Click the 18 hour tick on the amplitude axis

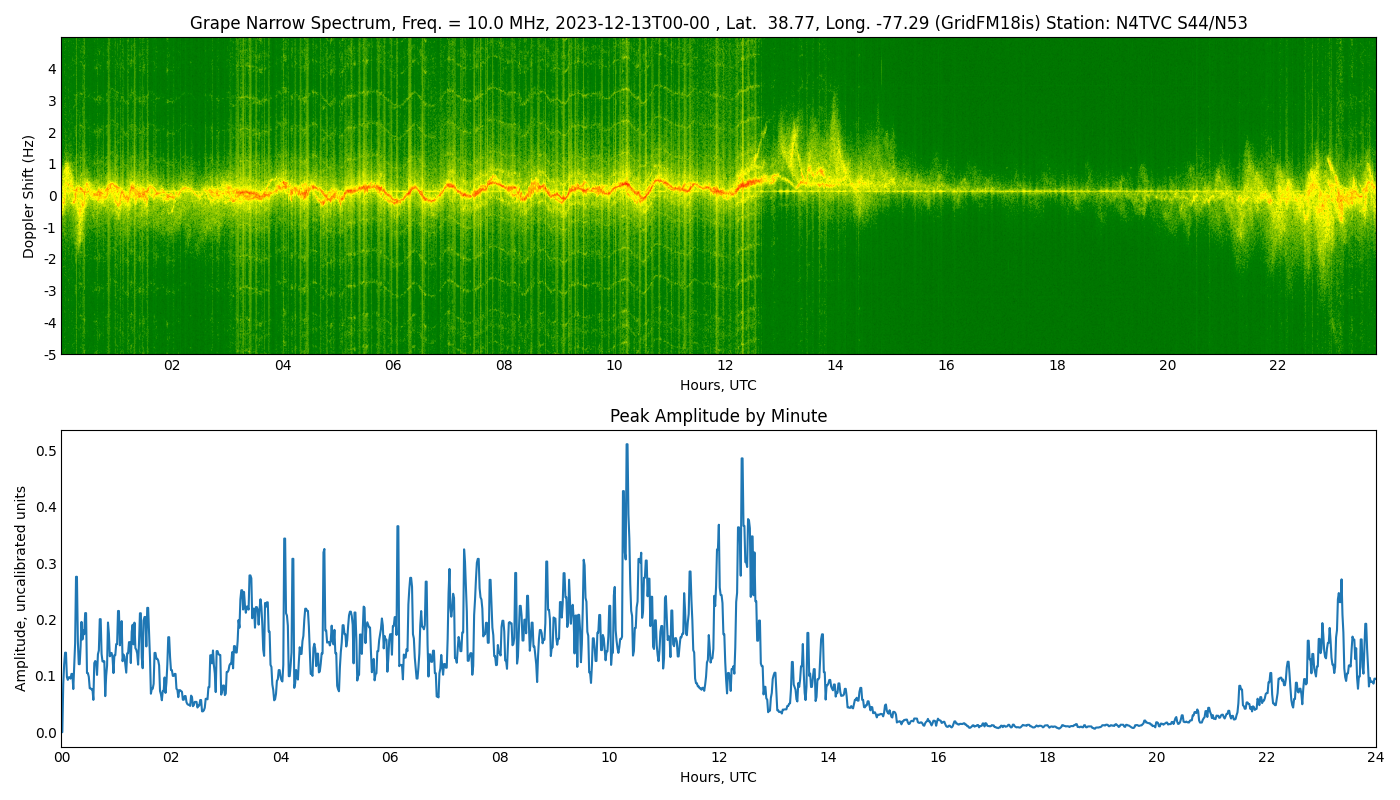[x=1047, y=757]
